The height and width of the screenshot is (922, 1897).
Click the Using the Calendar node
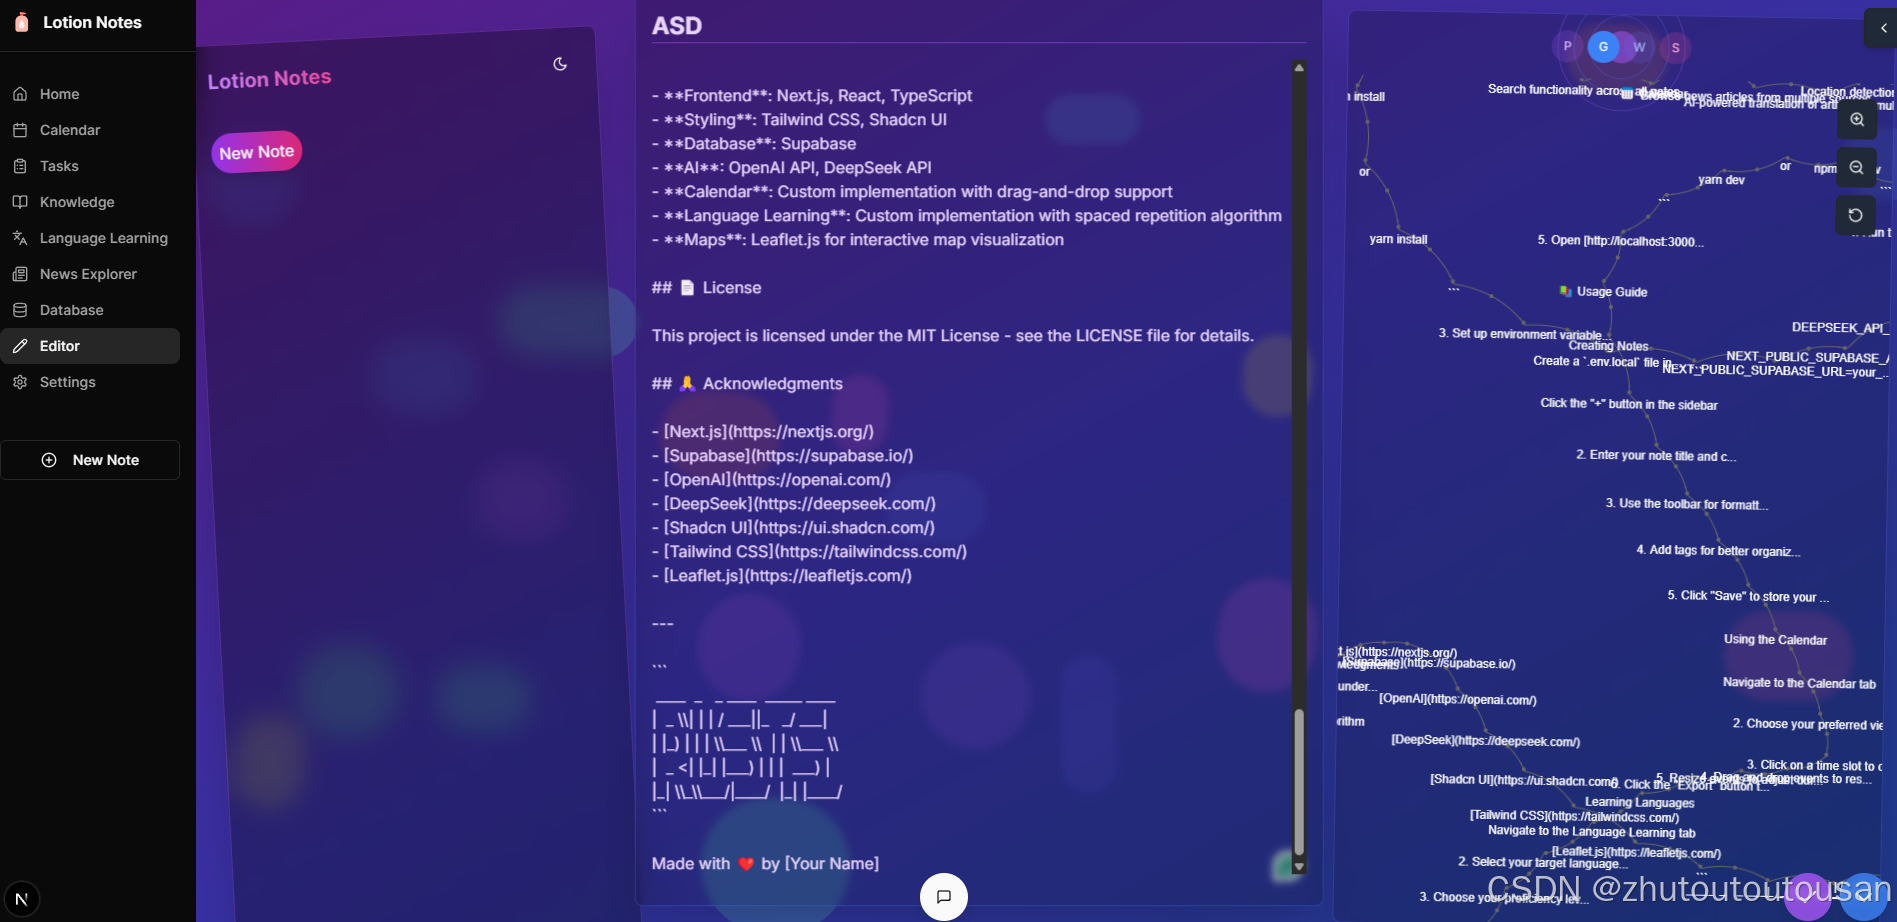[1775, 640]
